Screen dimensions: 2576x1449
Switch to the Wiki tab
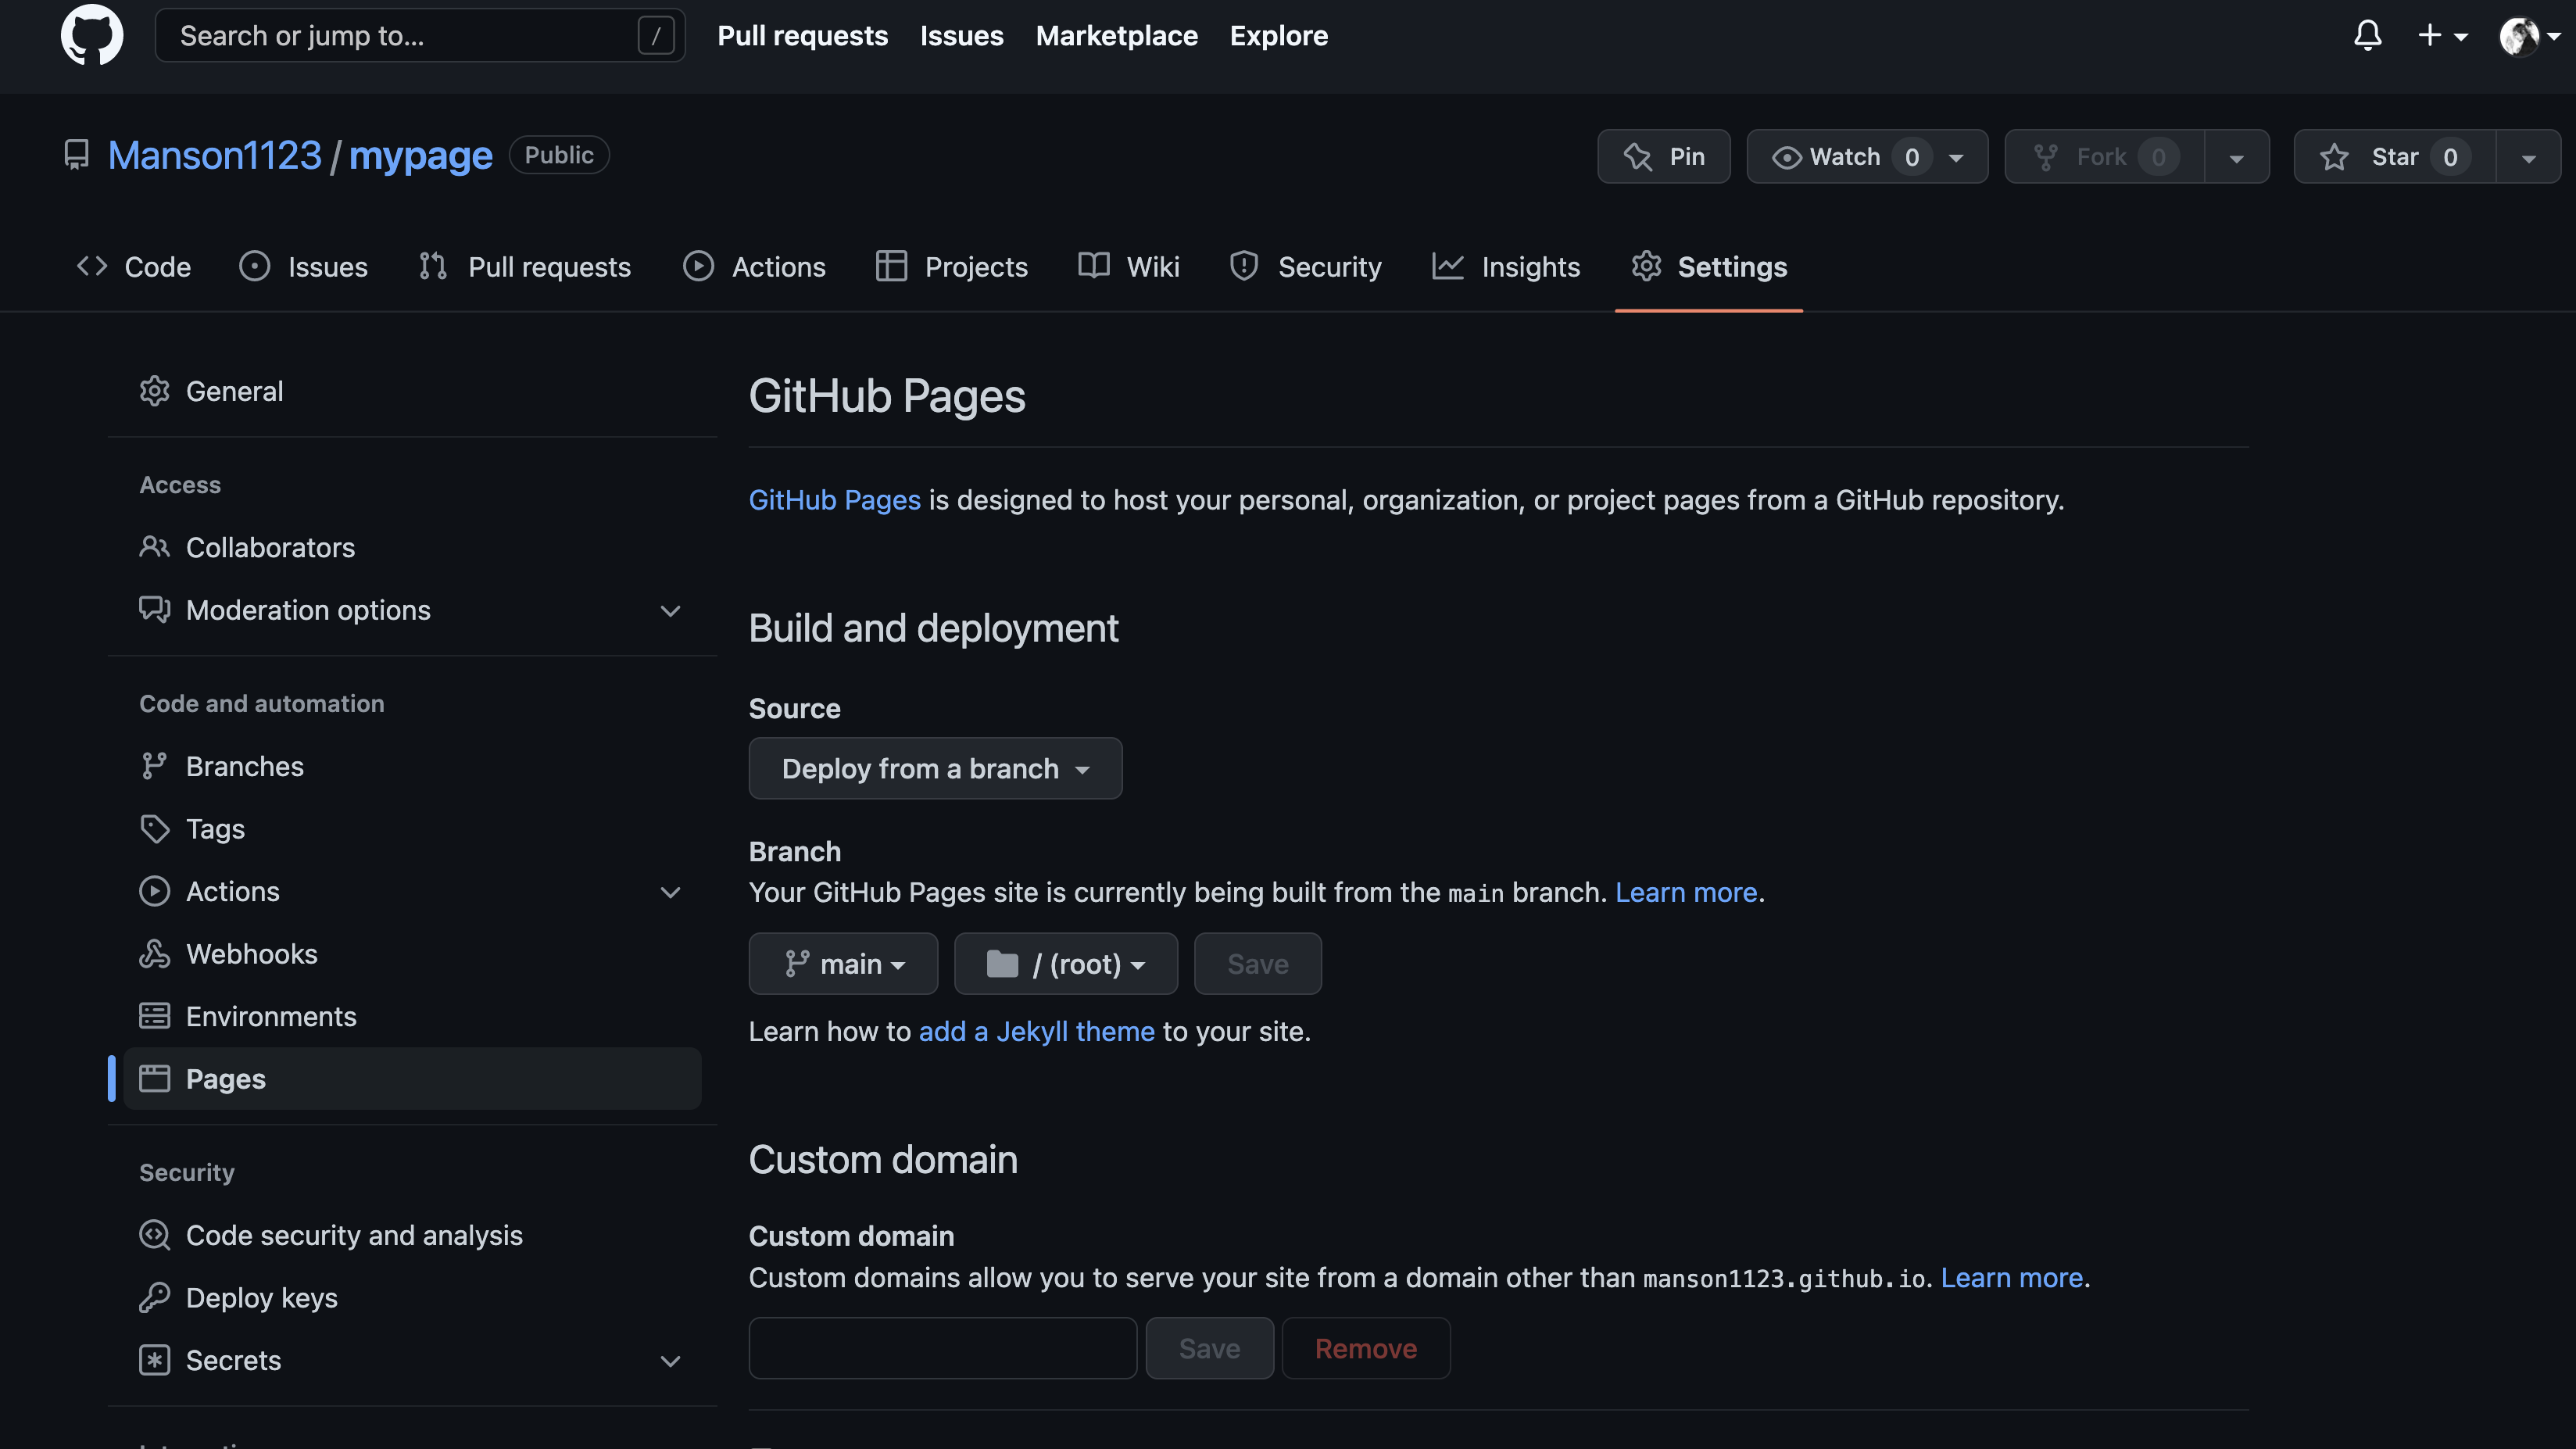coord(1129,266)
